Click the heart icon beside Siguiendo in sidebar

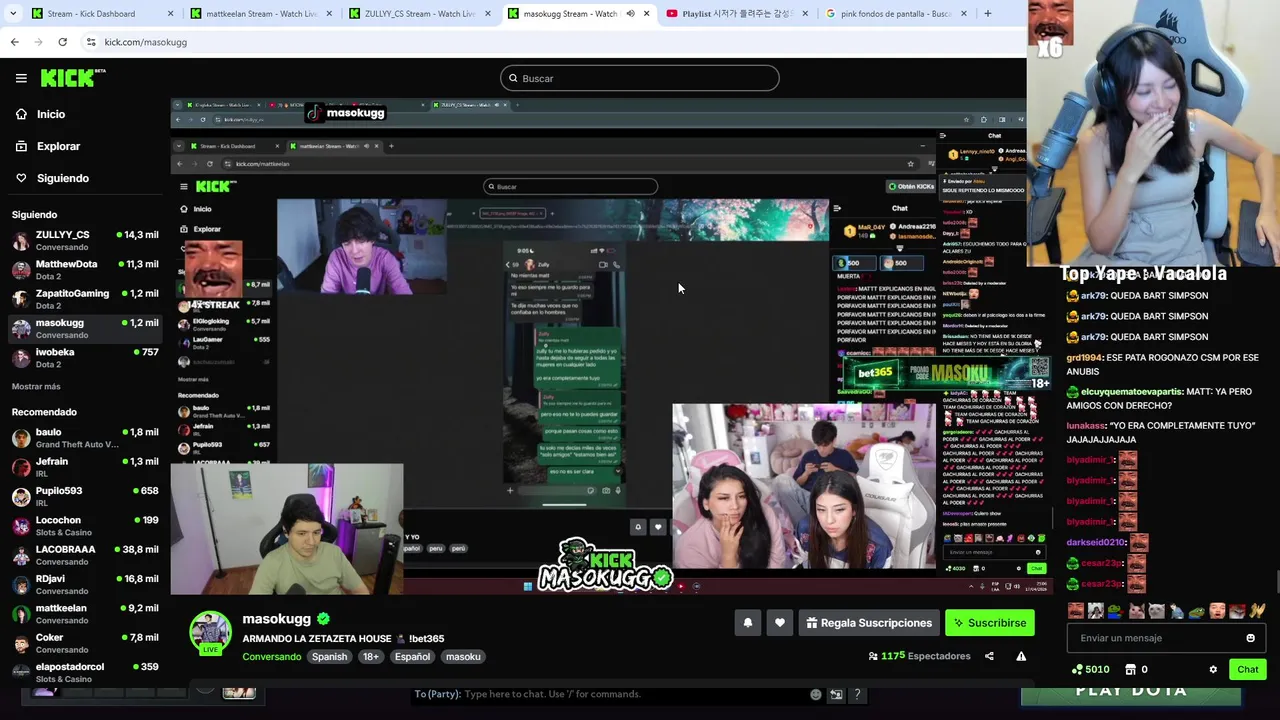pos(21,178)
